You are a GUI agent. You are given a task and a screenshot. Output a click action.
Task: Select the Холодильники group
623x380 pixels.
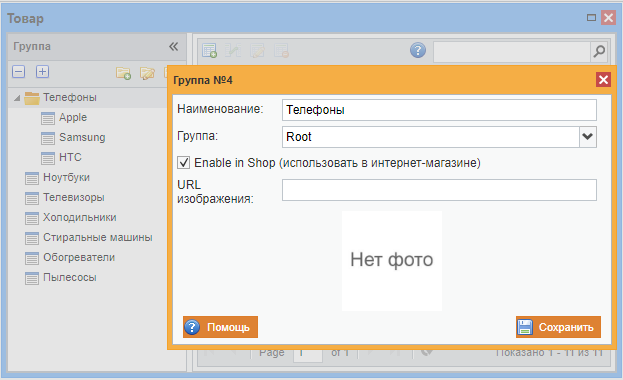(79, 217)
